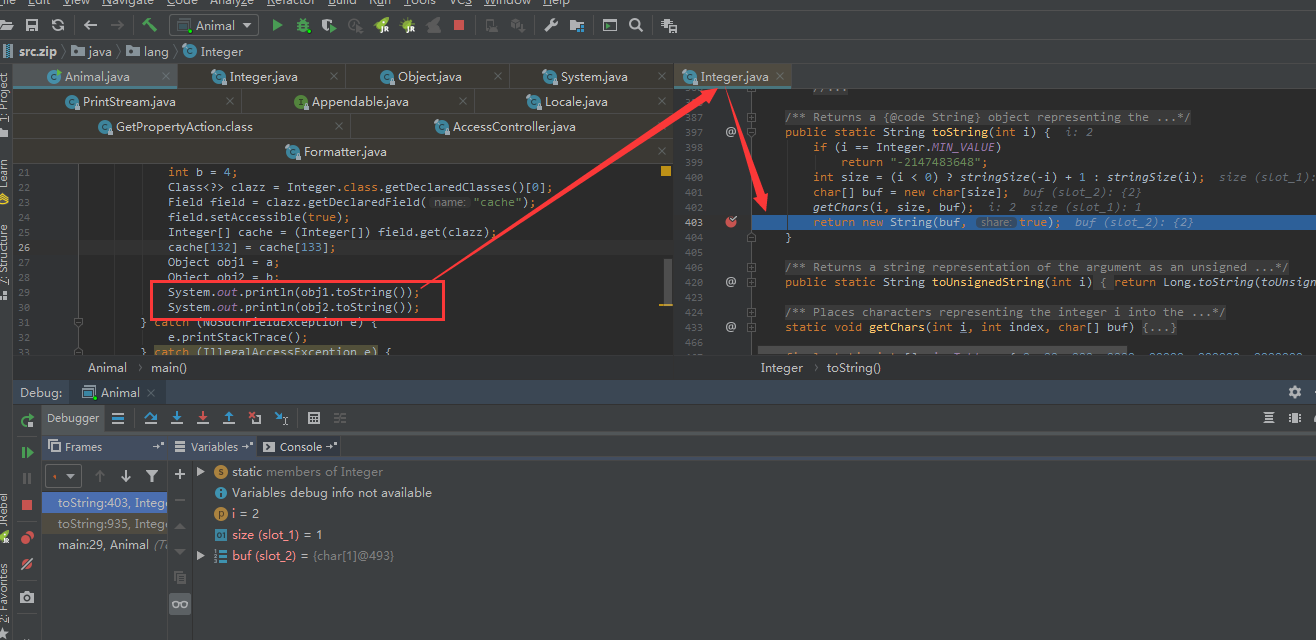Switch to Object.java editor tab
This screenshot has height=640, width=1316.
pyautogui.click(x=429, y=76)
